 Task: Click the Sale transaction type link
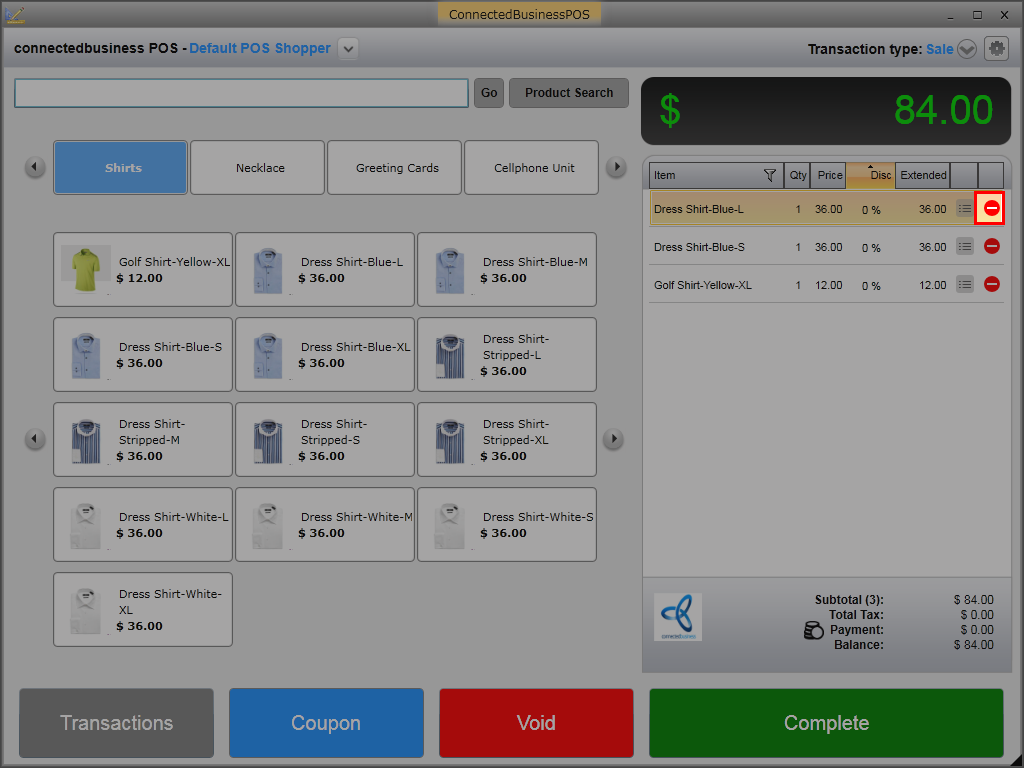point(940,49)
